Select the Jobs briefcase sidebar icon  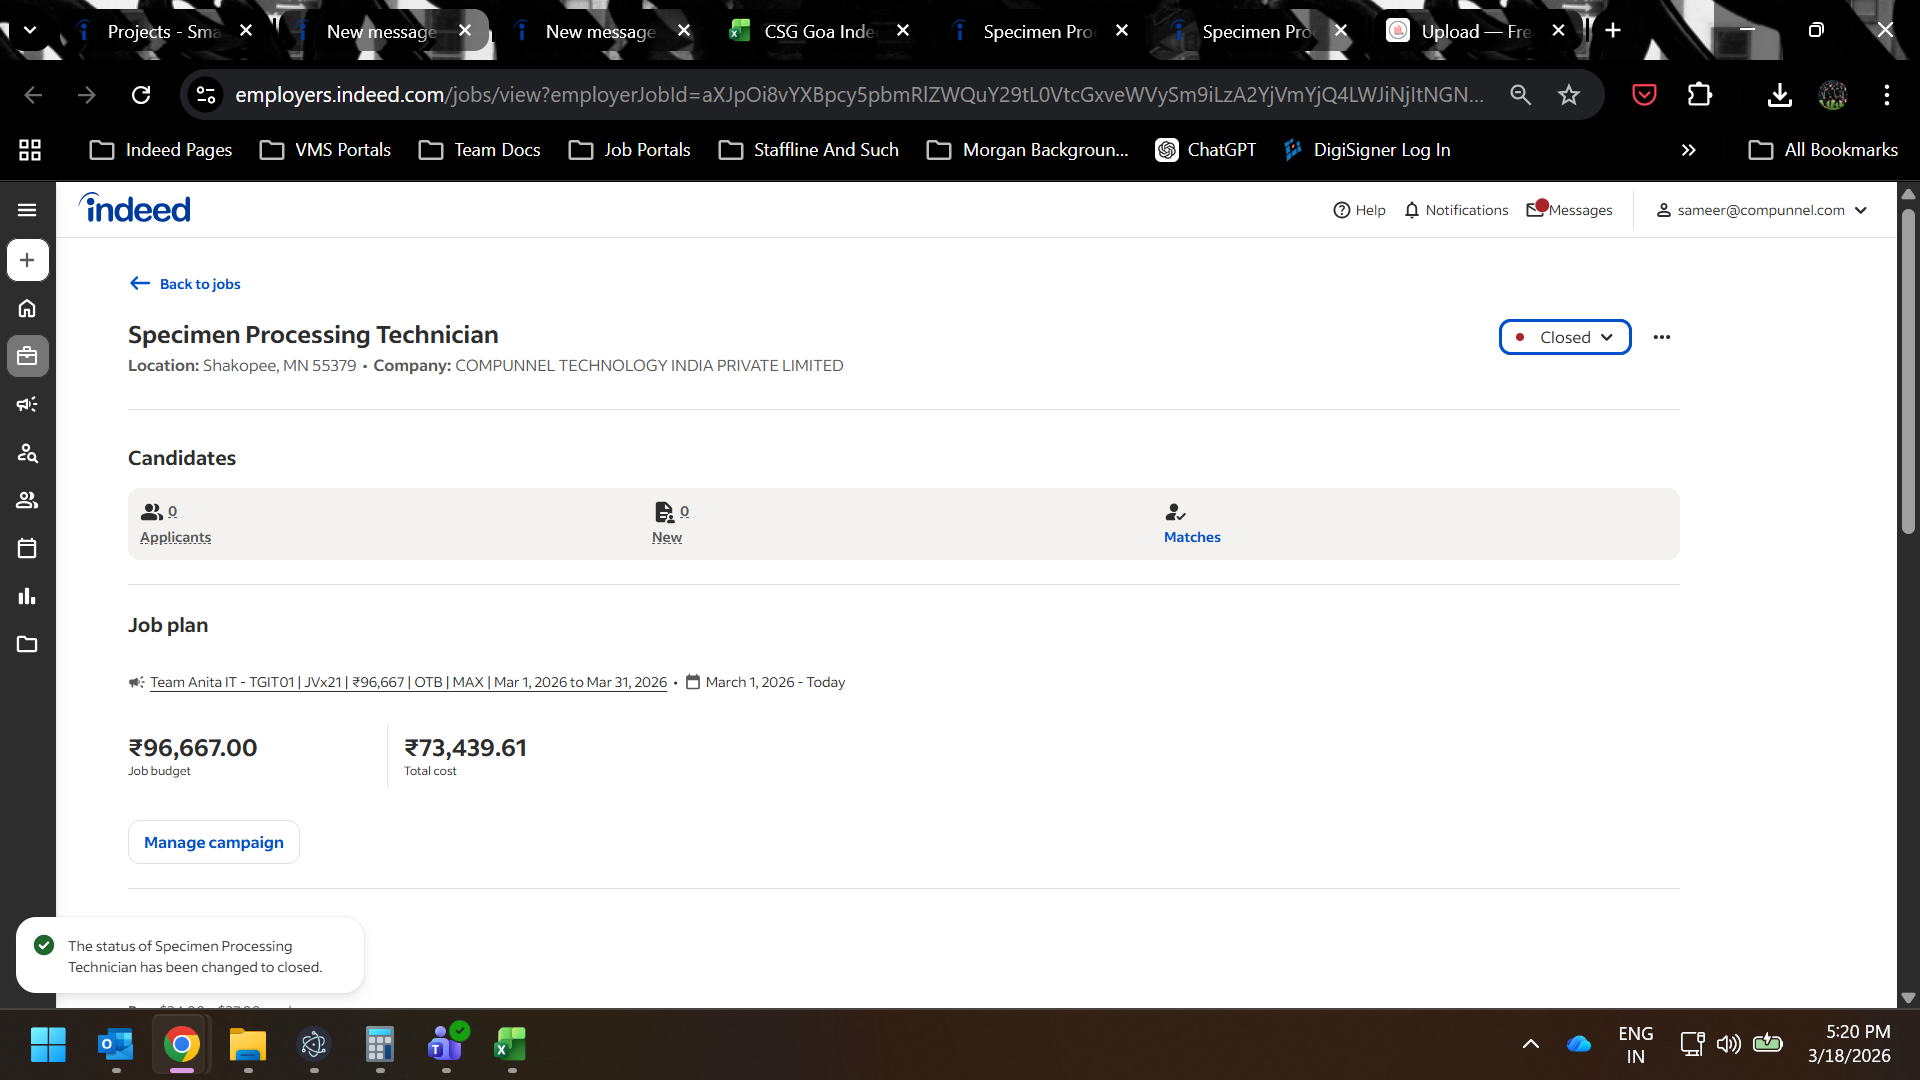(x=27, y=356)
